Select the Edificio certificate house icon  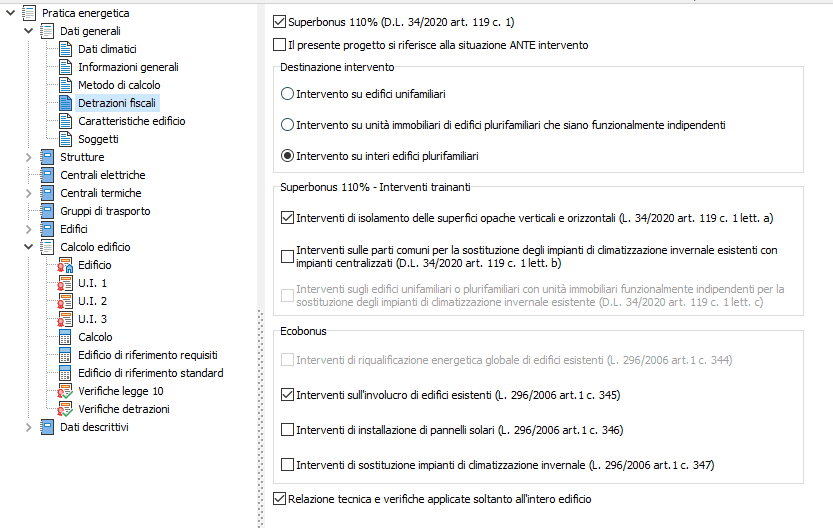tap(65, 265)
